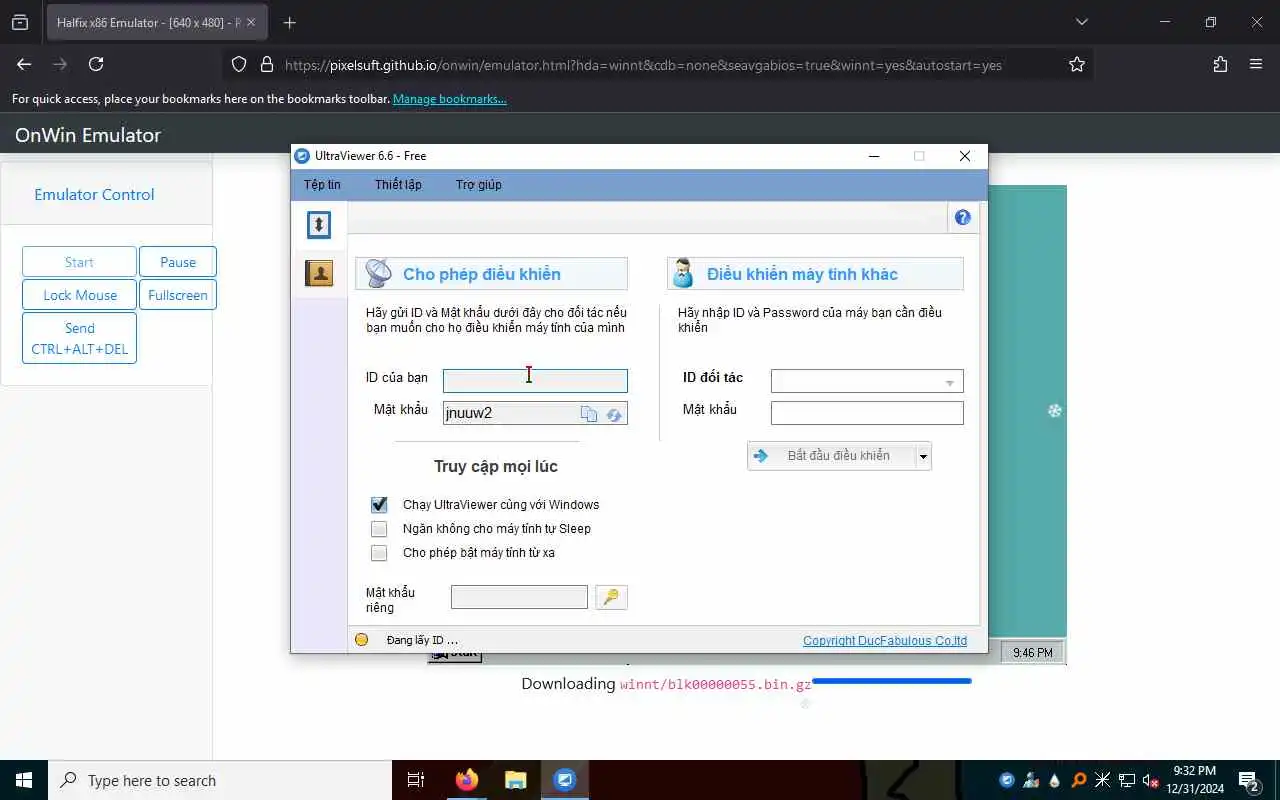The image size is (1280, 800).
Task: Switch emulator to Fullscreen
Action: pos(178,295)
